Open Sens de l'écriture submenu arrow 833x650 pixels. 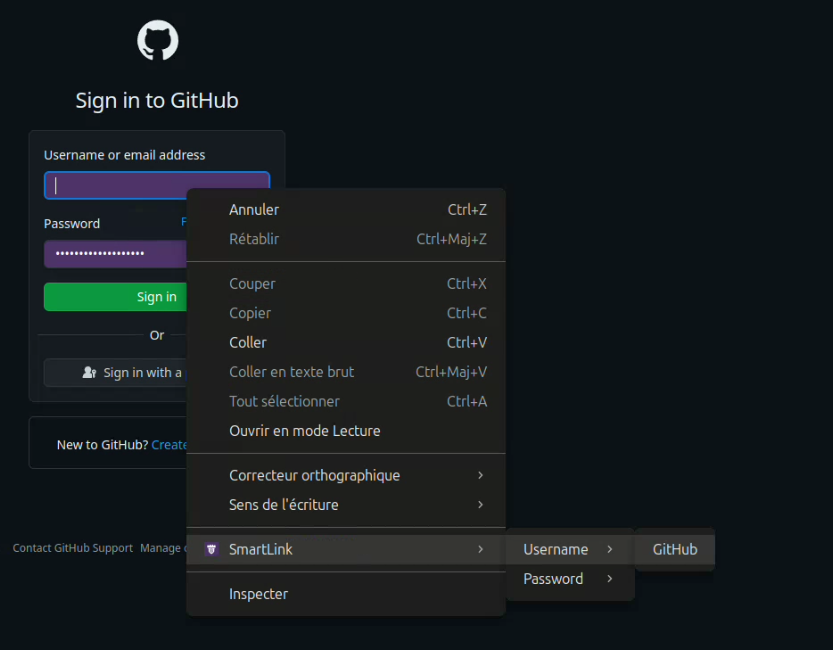pyautogui.click(x=480, y=505)
